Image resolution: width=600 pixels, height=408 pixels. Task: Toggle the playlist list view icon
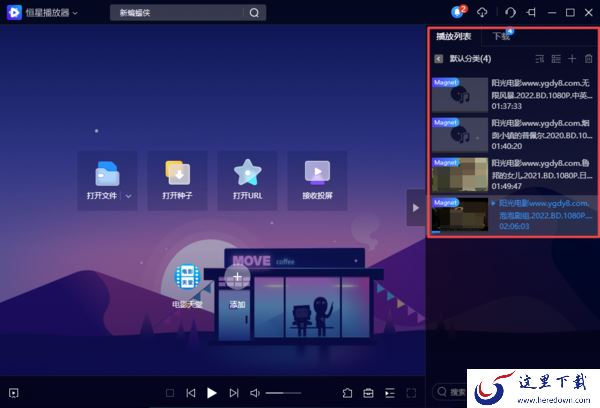coord(556,59)
